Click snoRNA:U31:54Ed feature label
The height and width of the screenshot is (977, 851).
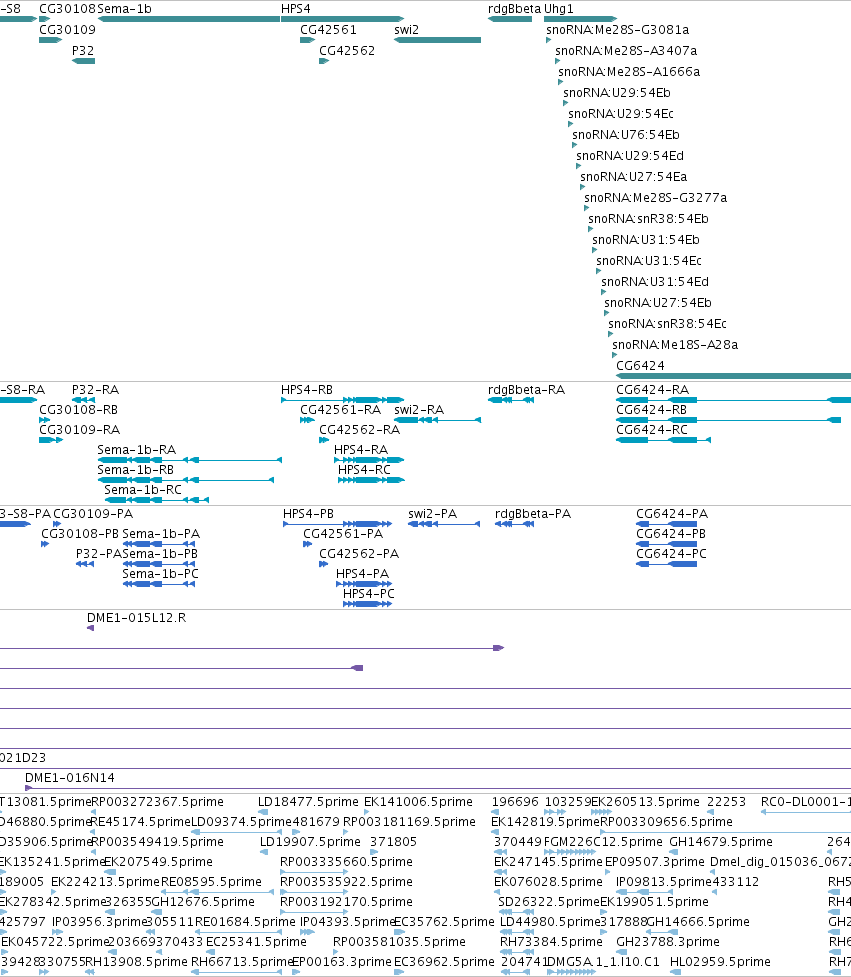point(655,282)
